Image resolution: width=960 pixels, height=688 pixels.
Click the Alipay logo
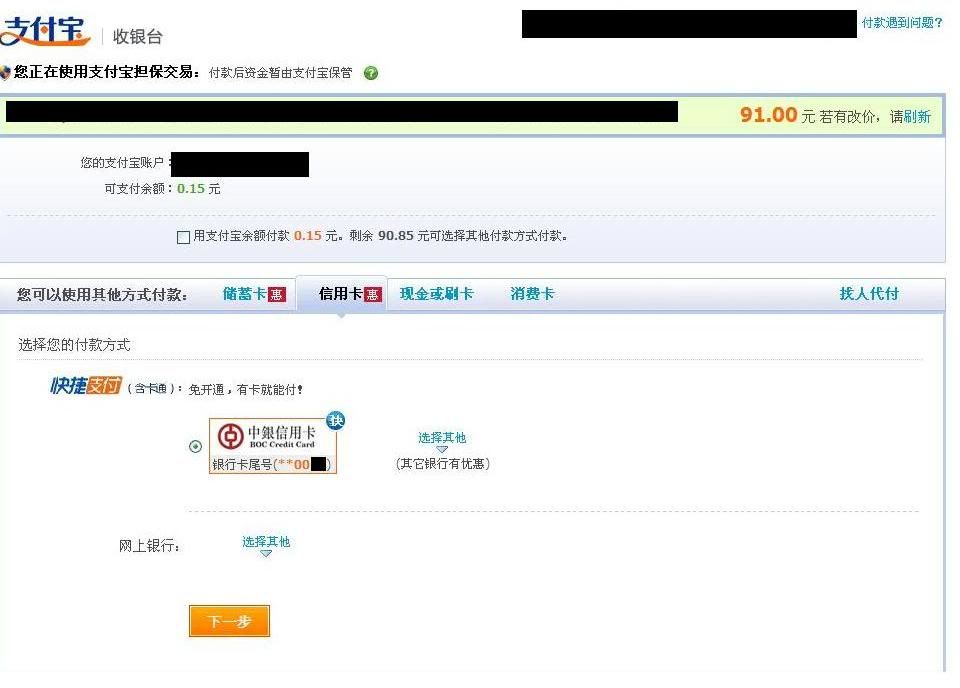(x=44, y=31)
